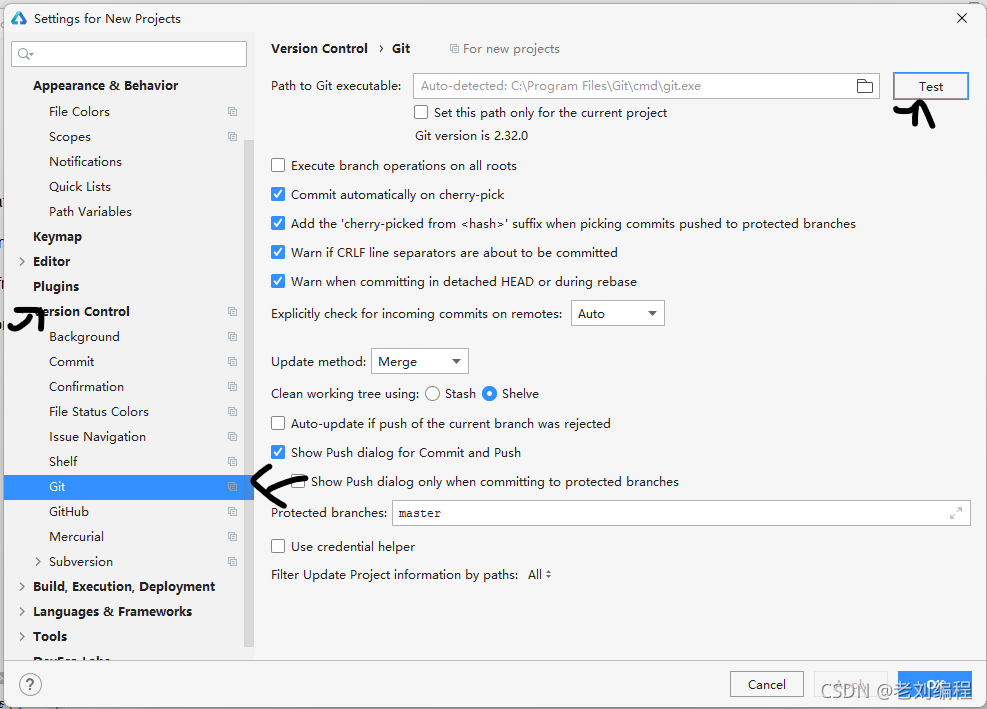
Task: Click the project-level icon beside Subversion
Action: 232,562
